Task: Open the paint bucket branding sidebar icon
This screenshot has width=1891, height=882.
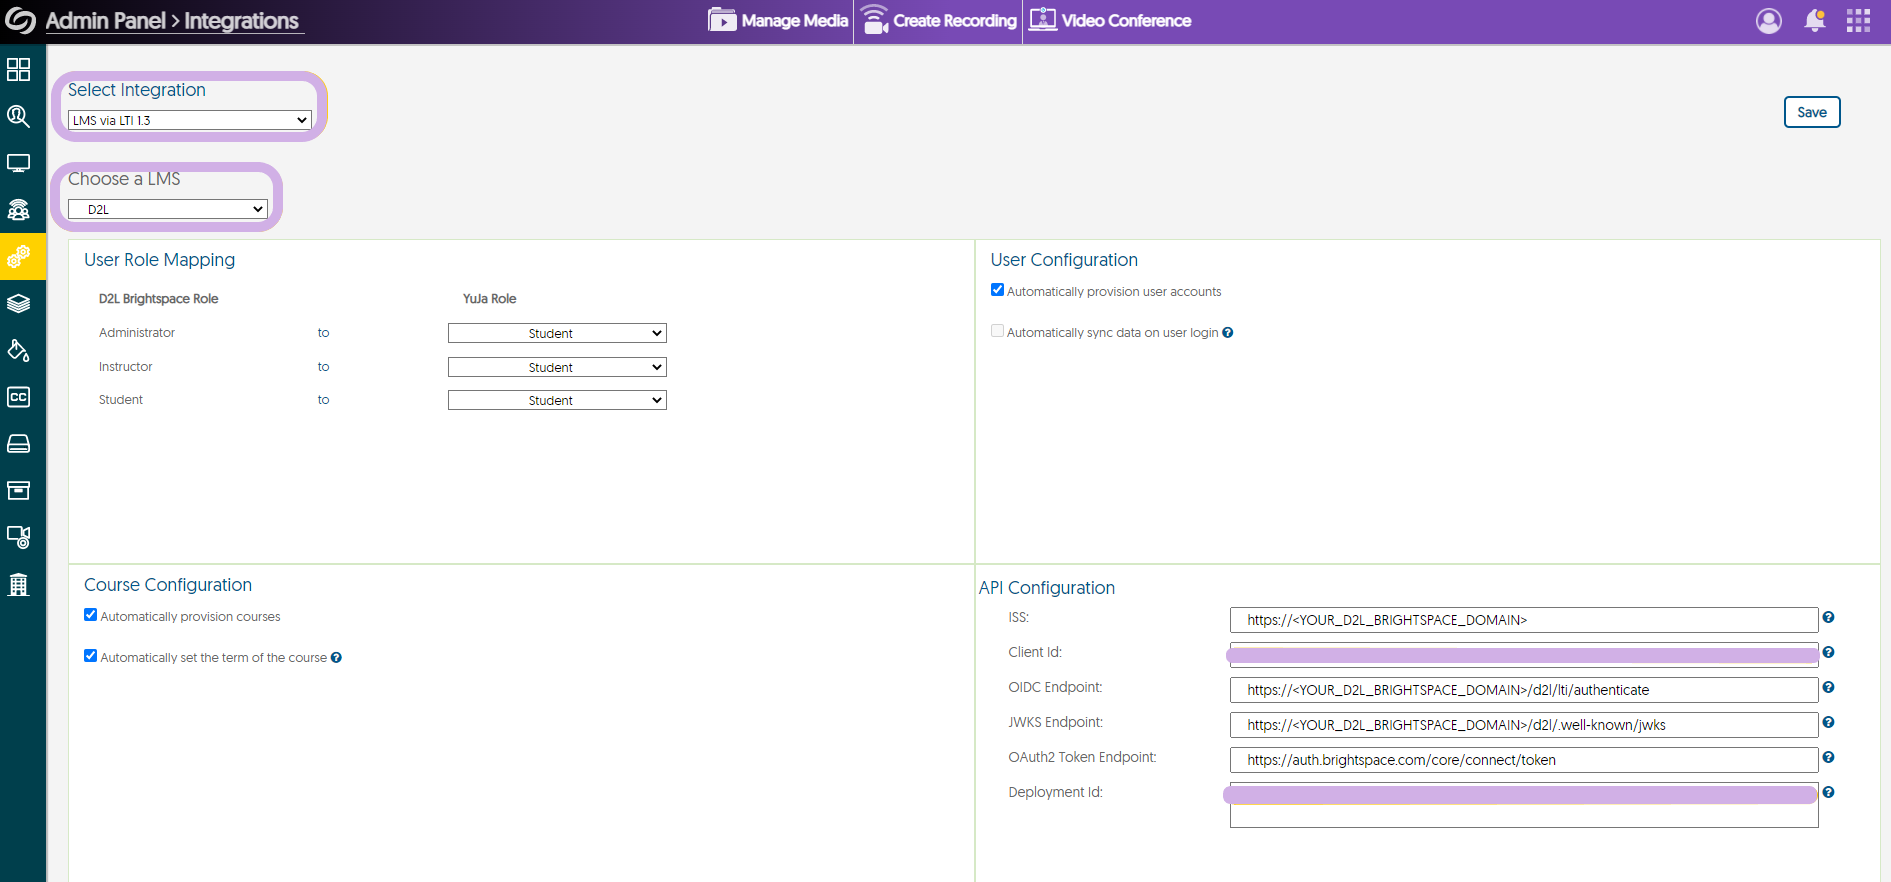Action: [x=18, y=350]
